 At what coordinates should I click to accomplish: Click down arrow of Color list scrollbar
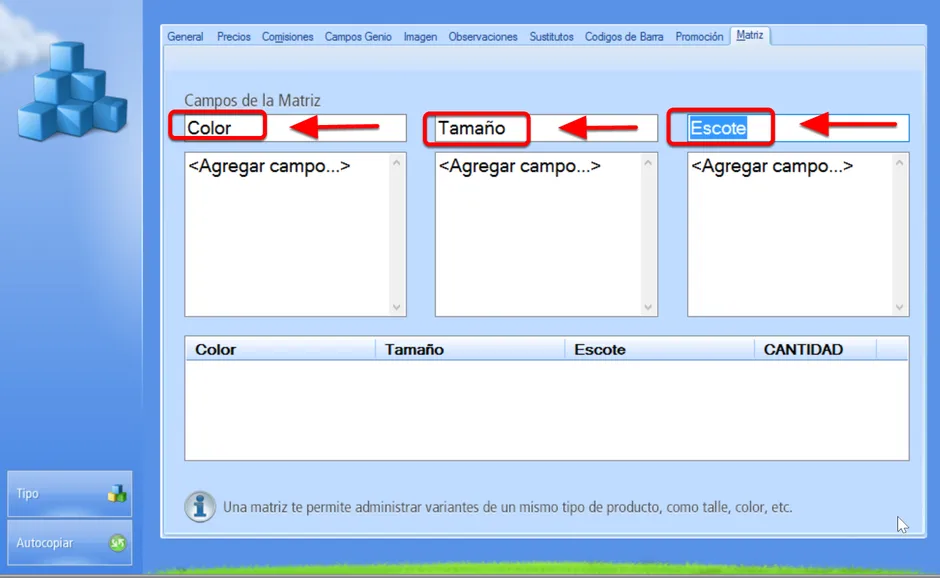[x=396, y=307]
